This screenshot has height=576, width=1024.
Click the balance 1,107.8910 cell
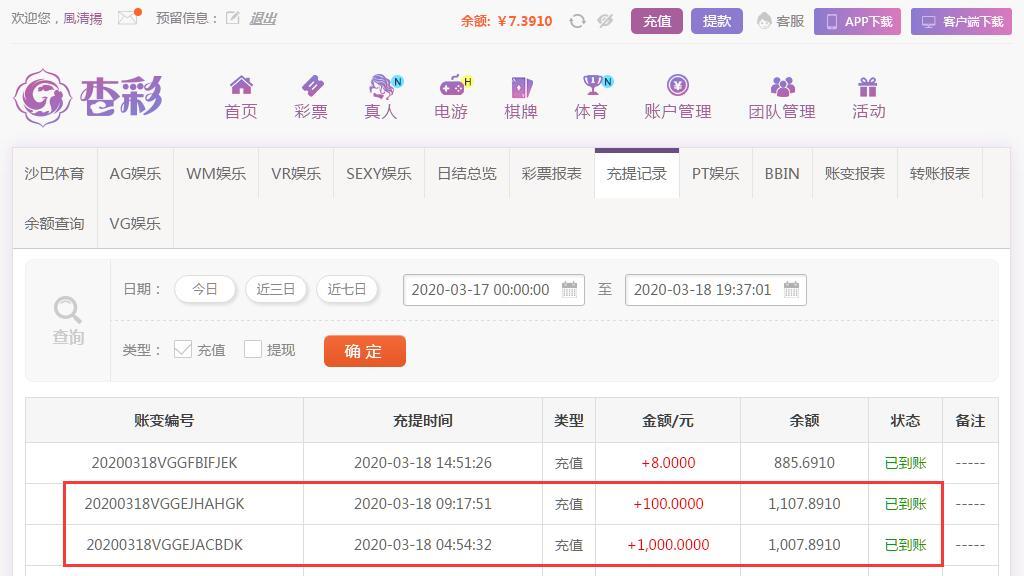point(804,504)
